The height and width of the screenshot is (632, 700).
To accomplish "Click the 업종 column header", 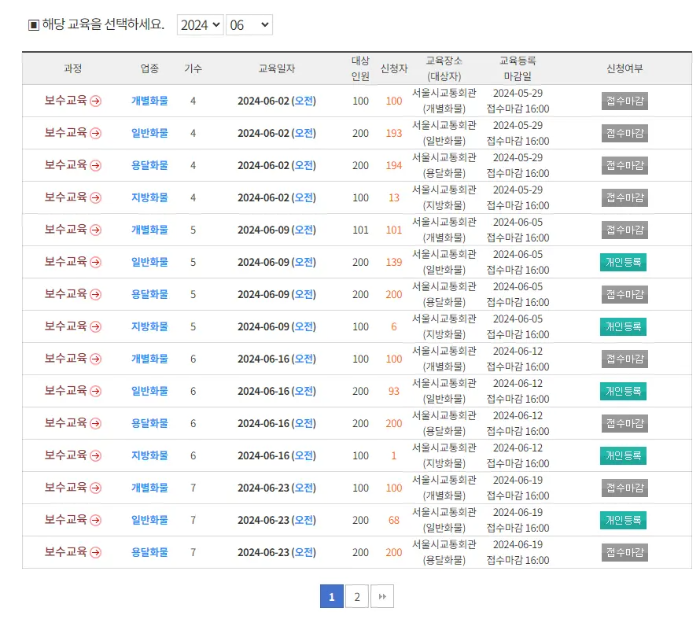I will point(150,68).
